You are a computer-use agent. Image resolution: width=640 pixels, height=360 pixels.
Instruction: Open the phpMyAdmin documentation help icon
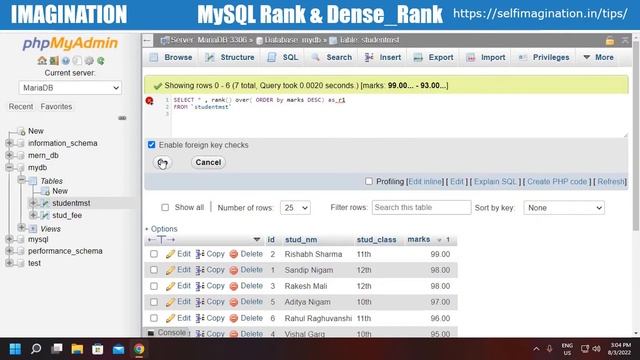(66, 61)
